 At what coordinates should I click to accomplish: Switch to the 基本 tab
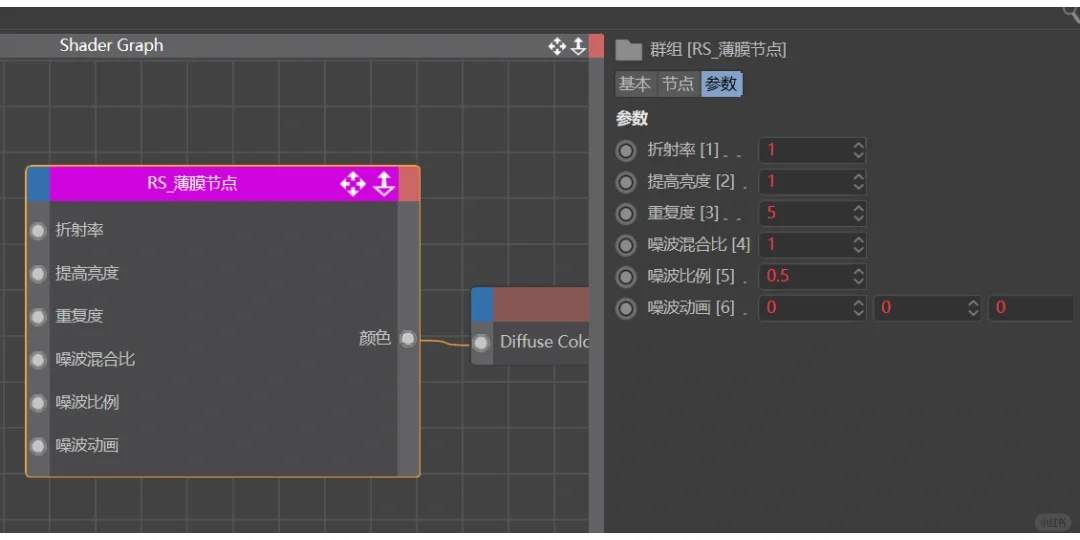[635, 84]
